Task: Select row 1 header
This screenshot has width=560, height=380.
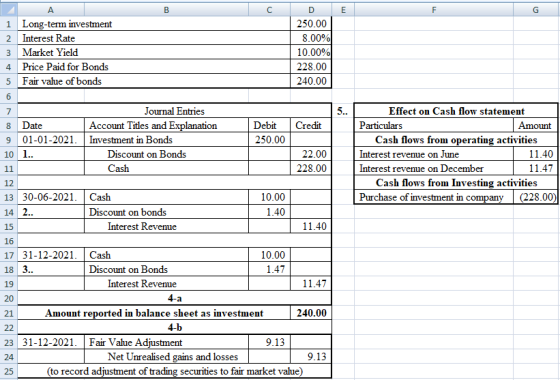Action: pos(9,24)
